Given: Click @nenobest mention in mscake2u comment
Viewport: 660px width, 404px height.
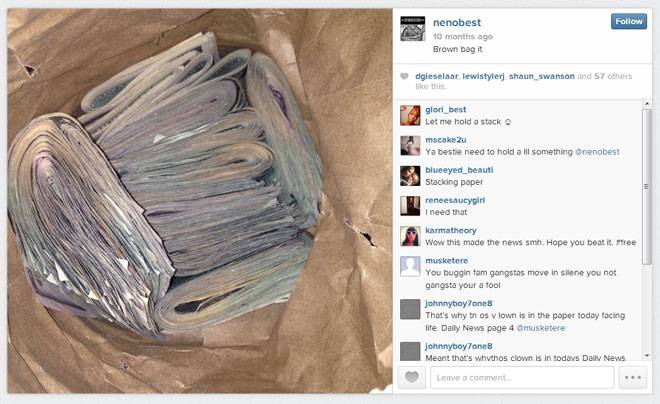Looking at the screenshot, I should pos(597,152).
